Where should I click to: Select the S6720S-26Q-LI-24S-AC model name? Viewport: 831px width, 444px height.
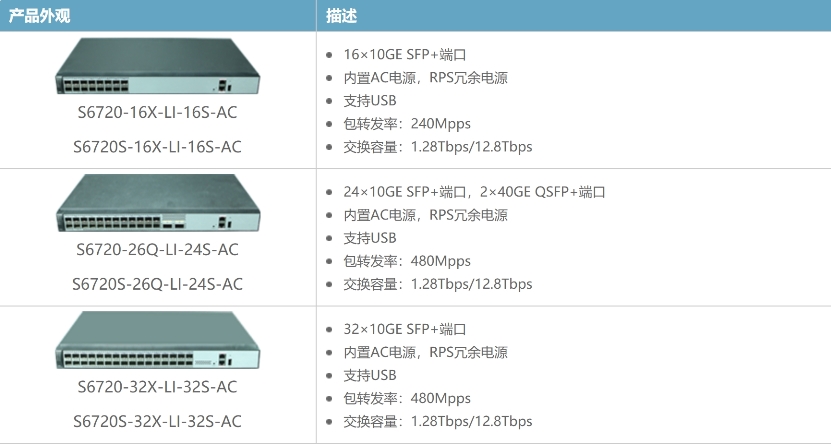pyautogui.click(x=157, y=284)
